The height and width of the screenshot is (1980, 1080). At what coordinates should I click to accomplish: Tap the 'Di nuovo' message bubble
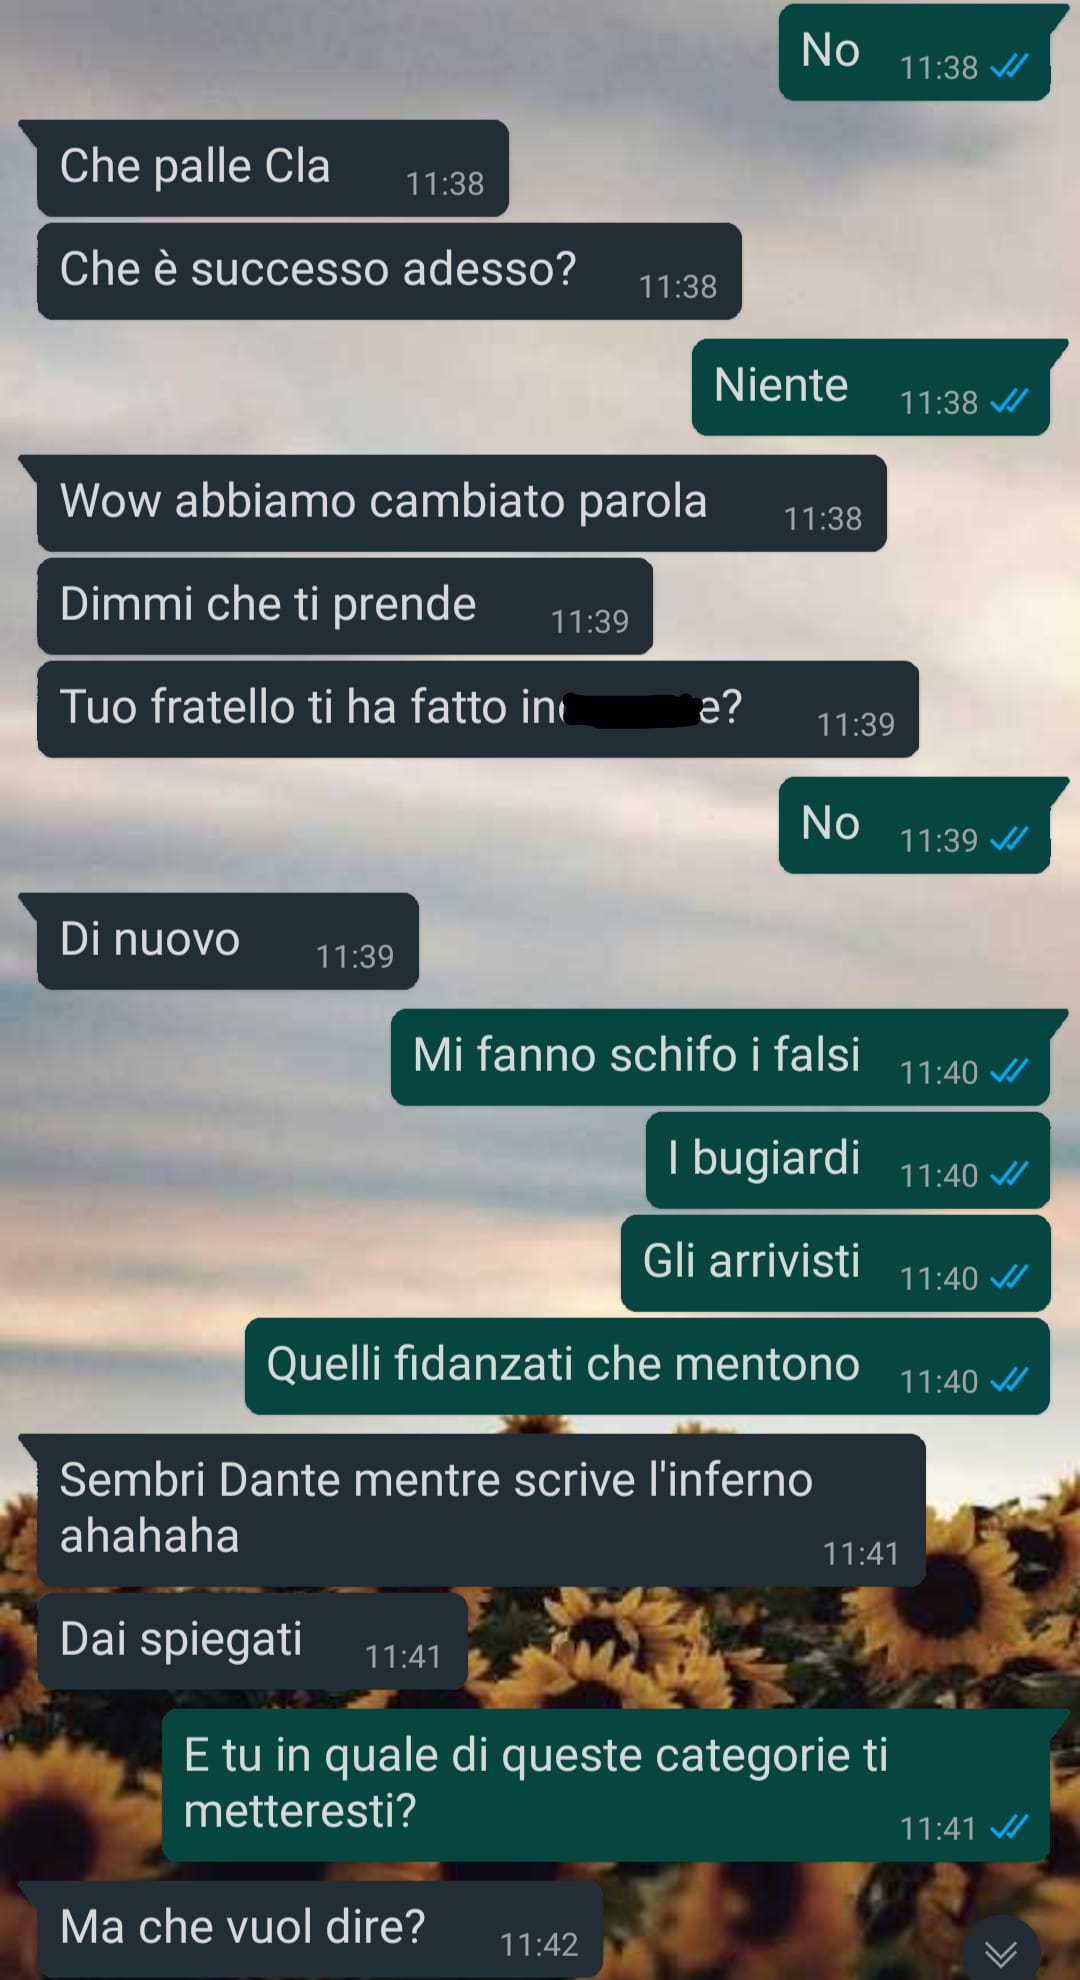tap(227, 941)
